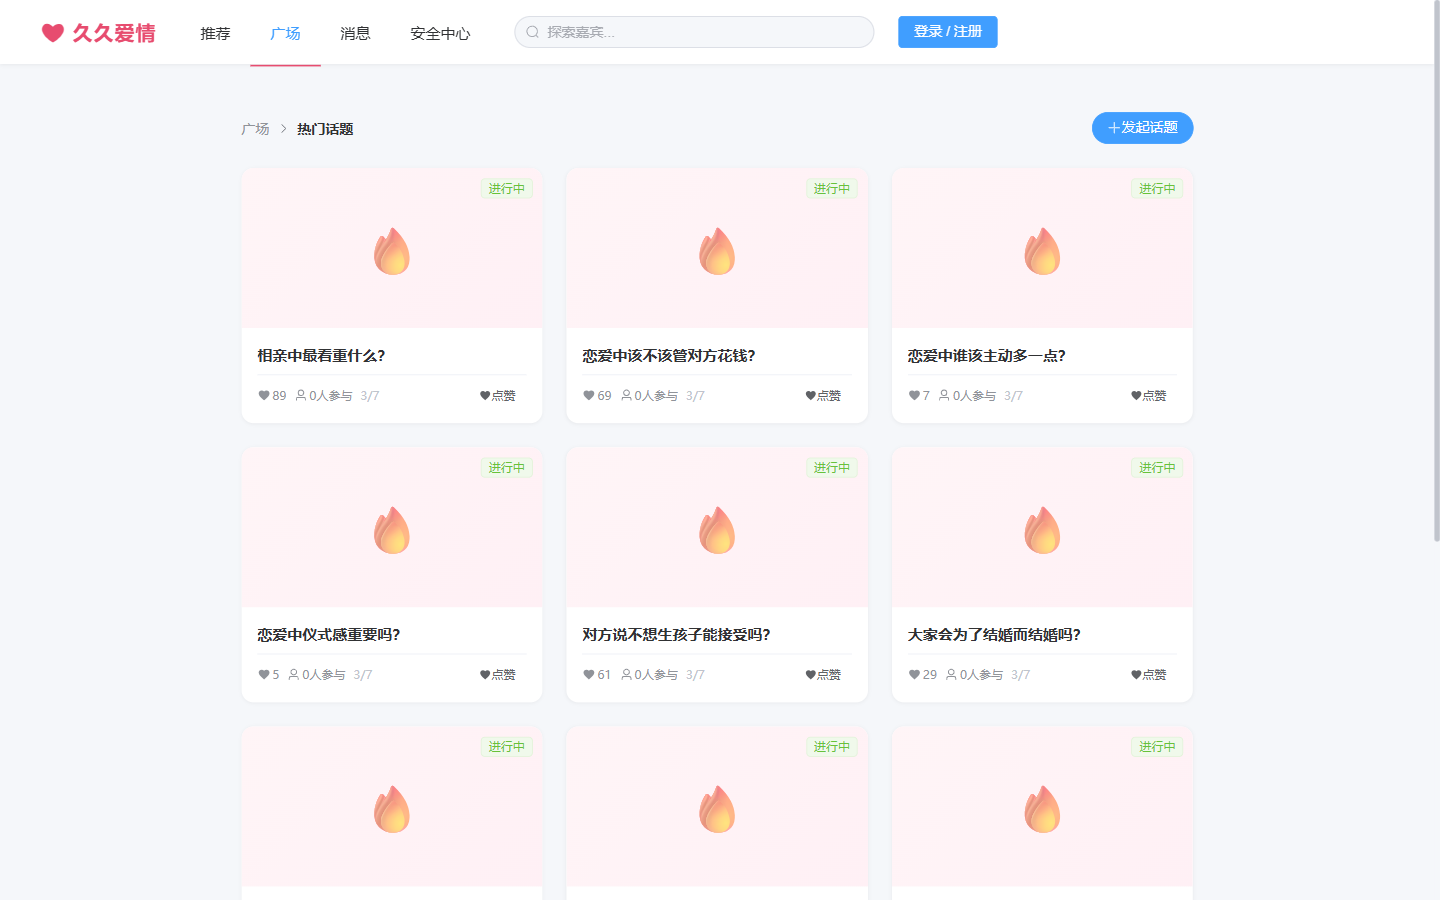The height and width of the screenshot is (900, 1440).
Task: Open topic title 恋爱中仪式感重要吗?
Action: click(x=329, y=635)
